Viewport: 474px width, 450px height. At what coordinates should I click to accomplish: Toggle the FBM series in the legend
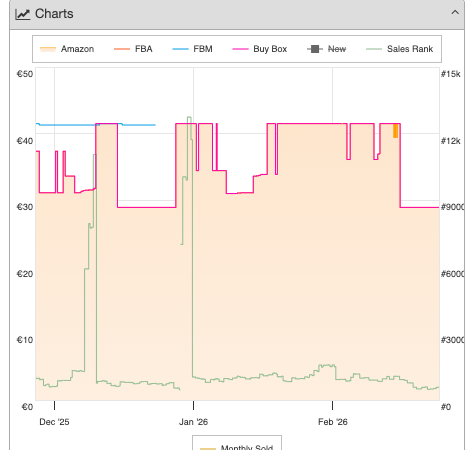192,49
